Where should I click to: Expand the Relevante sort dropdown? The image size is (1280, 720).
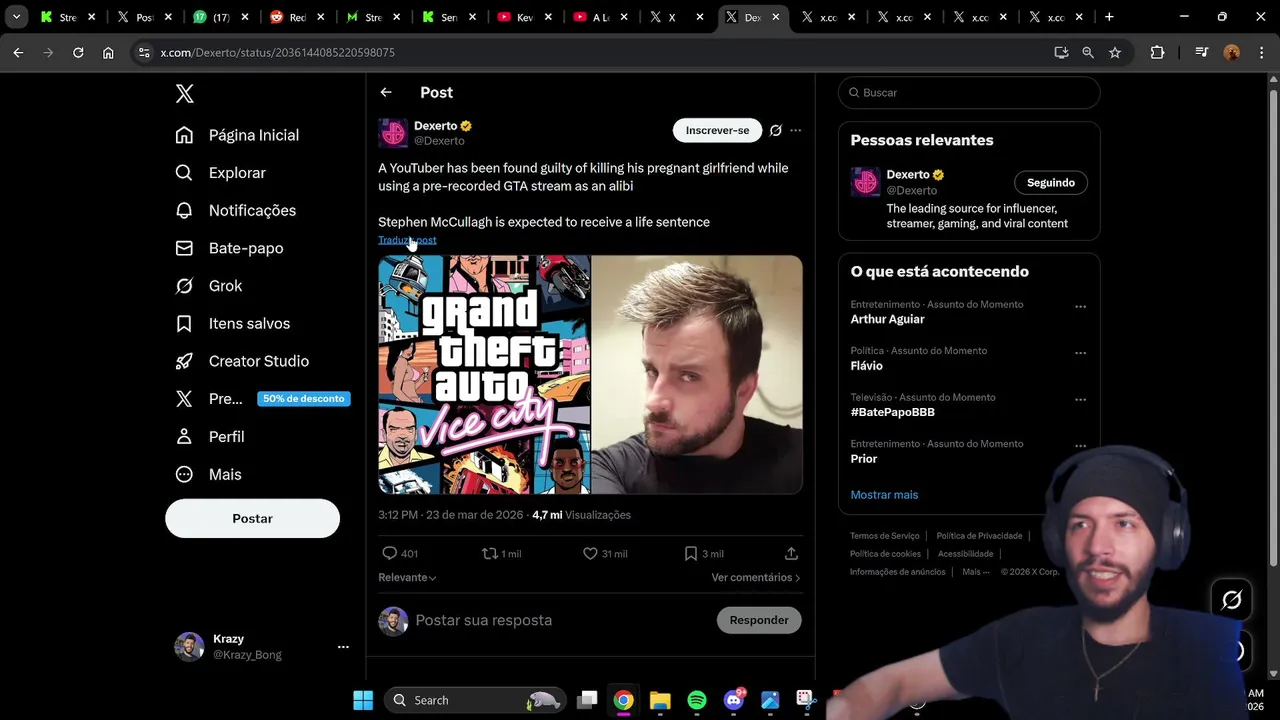coord(407,577)
